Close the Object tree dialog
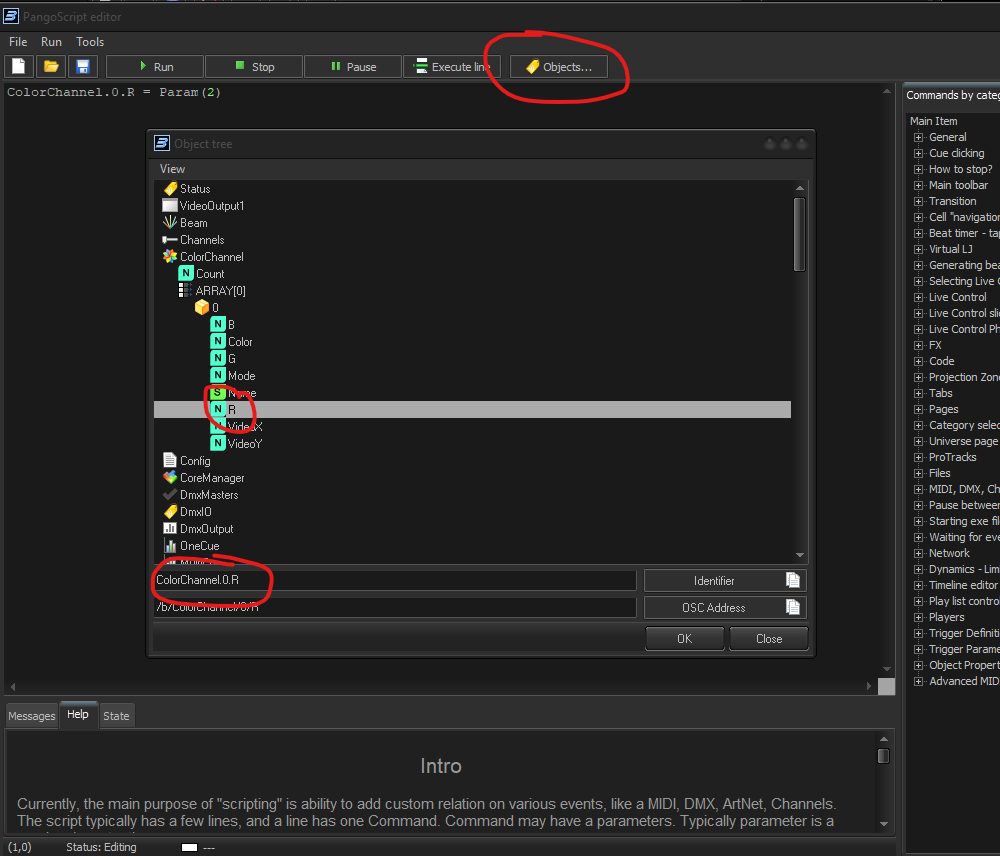Viewport: 1000px width, 856px height. coord(768,638)
